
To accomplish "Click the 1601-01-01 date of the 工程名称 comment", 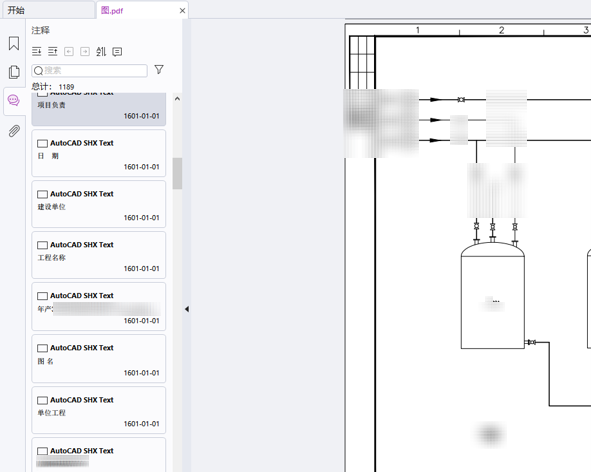I will coord(141,268).
